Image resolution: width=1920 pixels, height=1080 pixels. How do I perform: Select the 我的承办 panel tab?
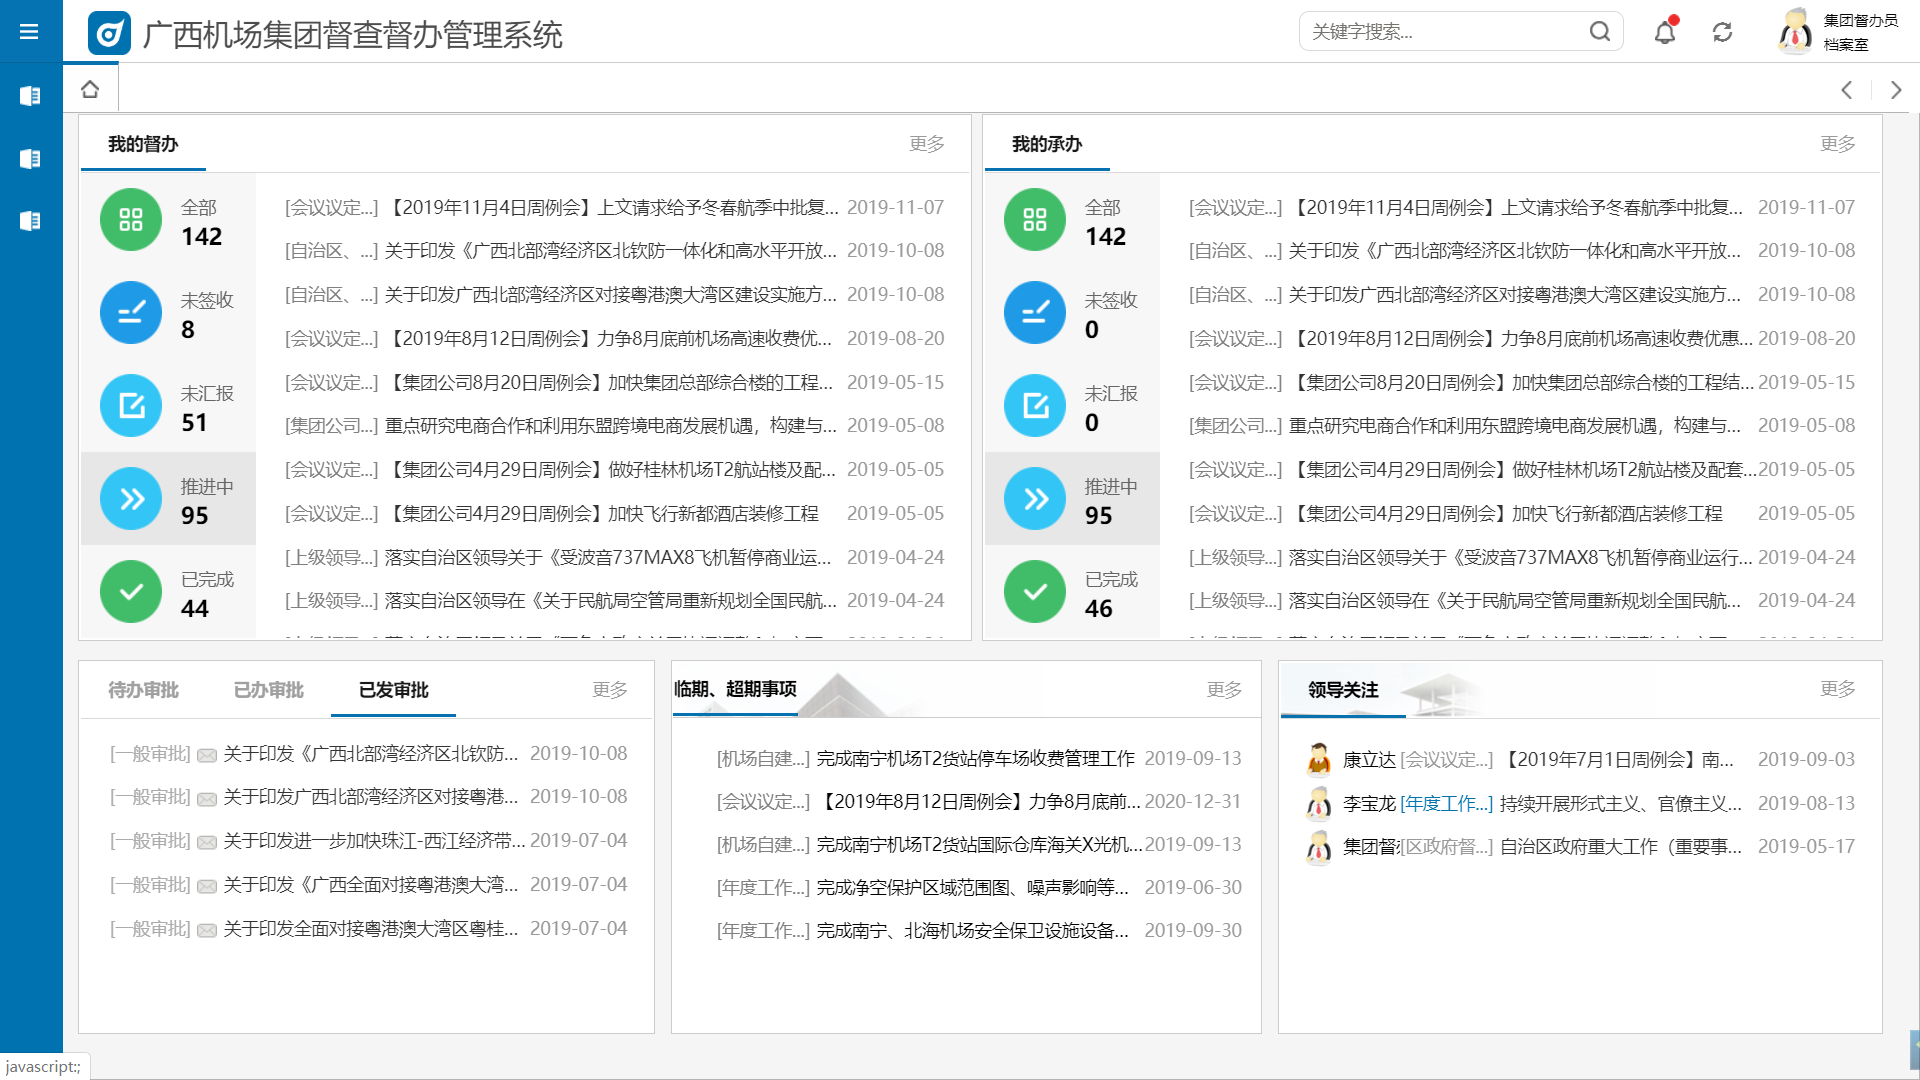(x=1047, y=144)
